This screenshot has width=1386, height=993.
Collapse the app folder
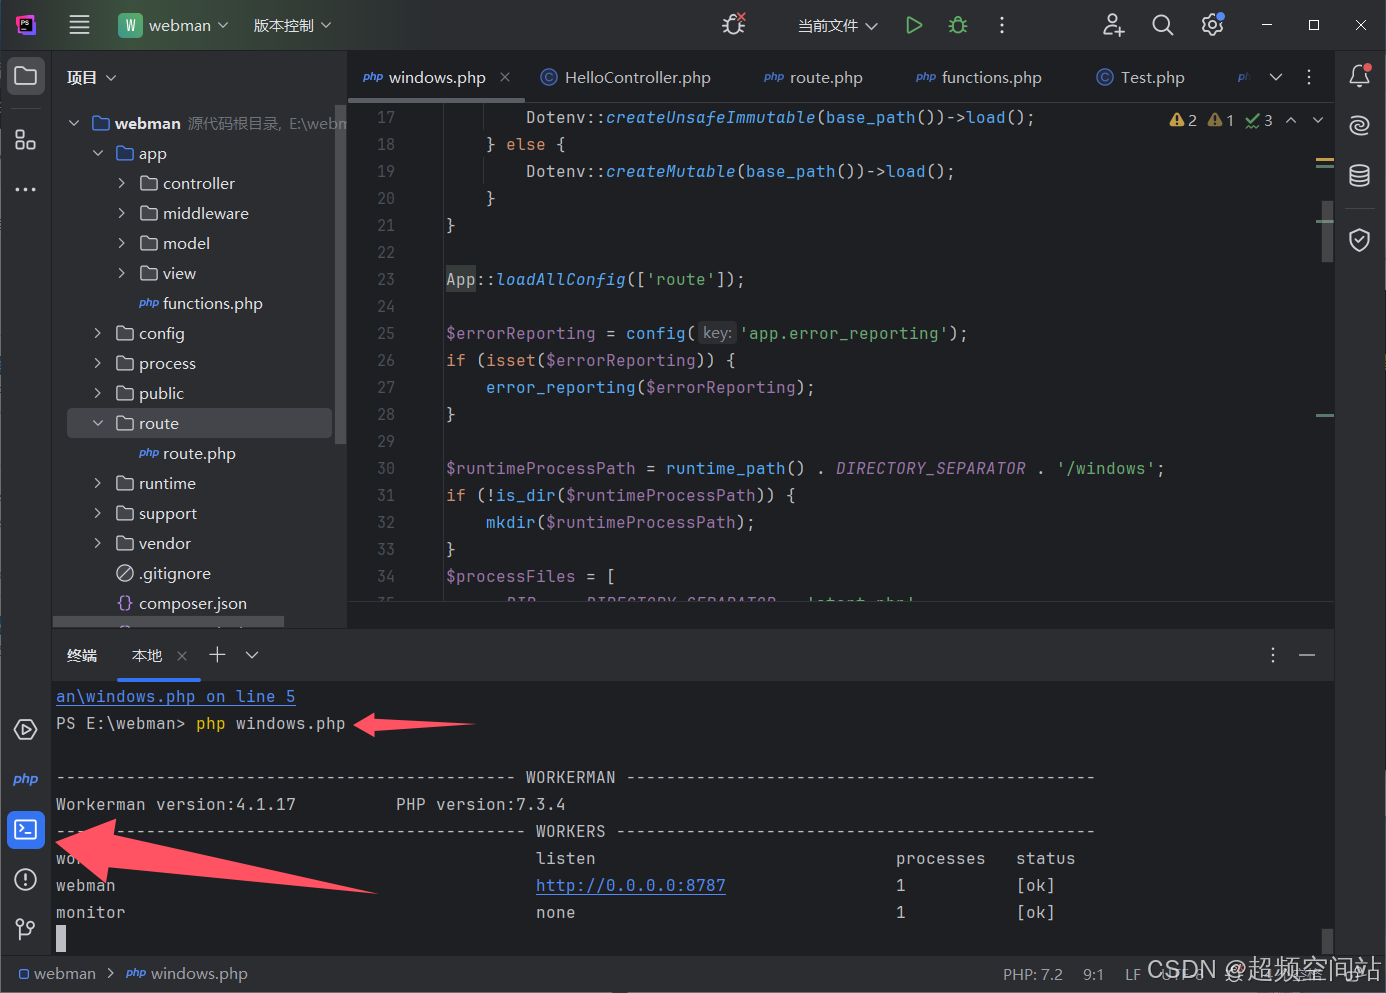98,153
